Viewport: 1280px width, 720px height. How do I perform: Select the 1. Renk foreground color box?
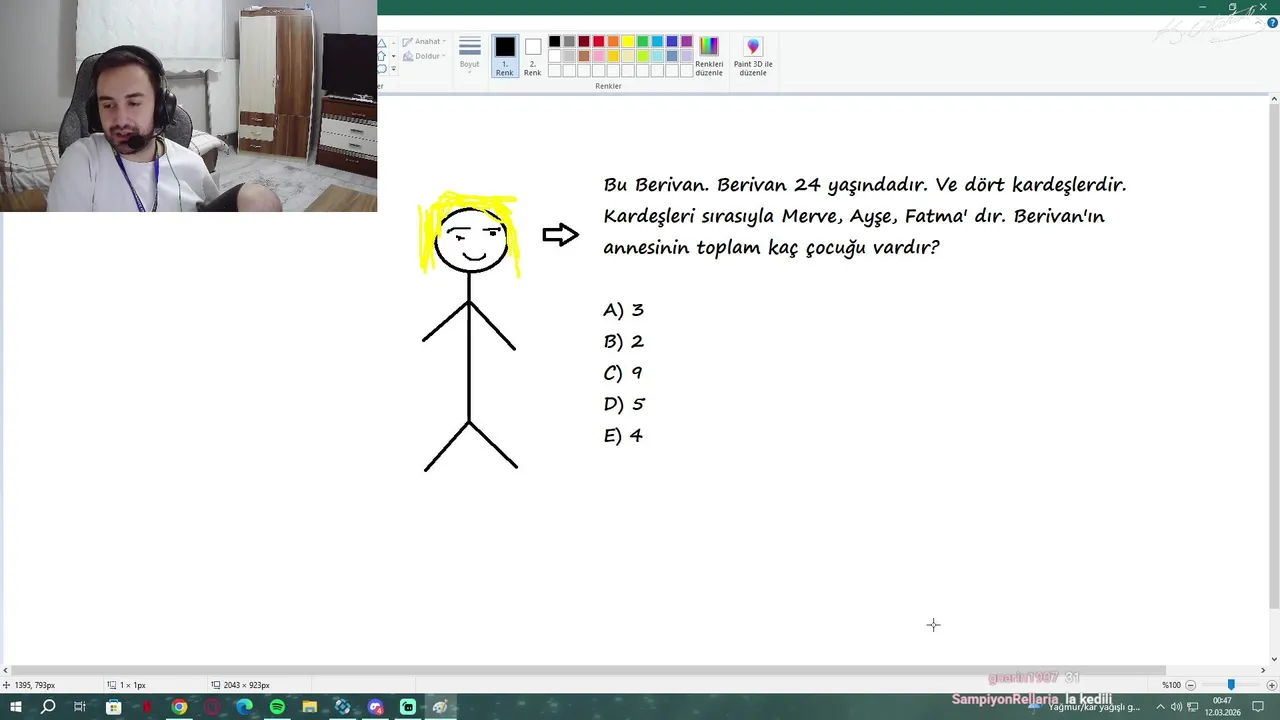[505, 56]
